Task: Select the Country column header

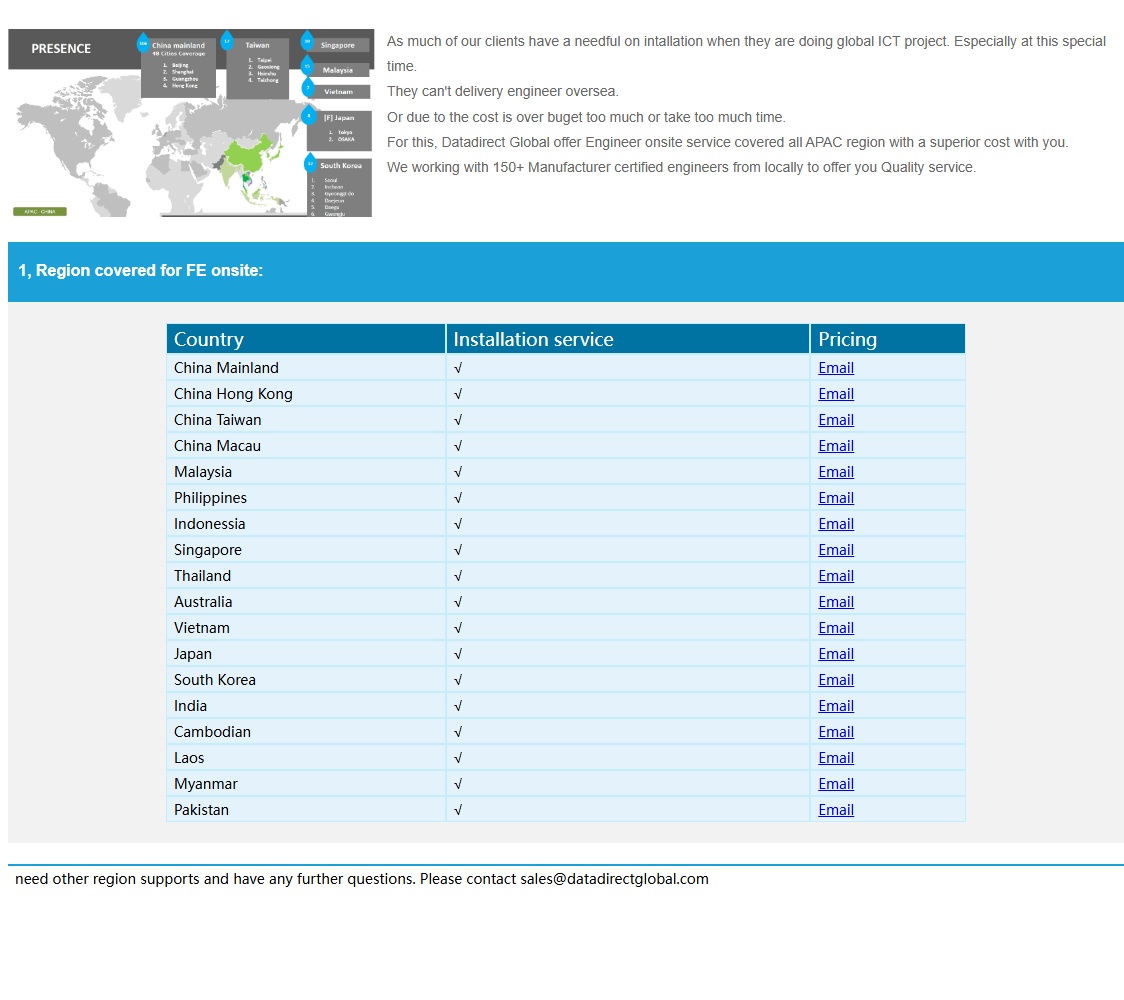Action: point(306,339)
